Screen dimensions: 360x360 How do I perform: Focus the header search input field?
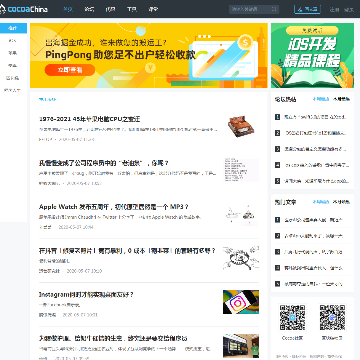pos(250,9)
